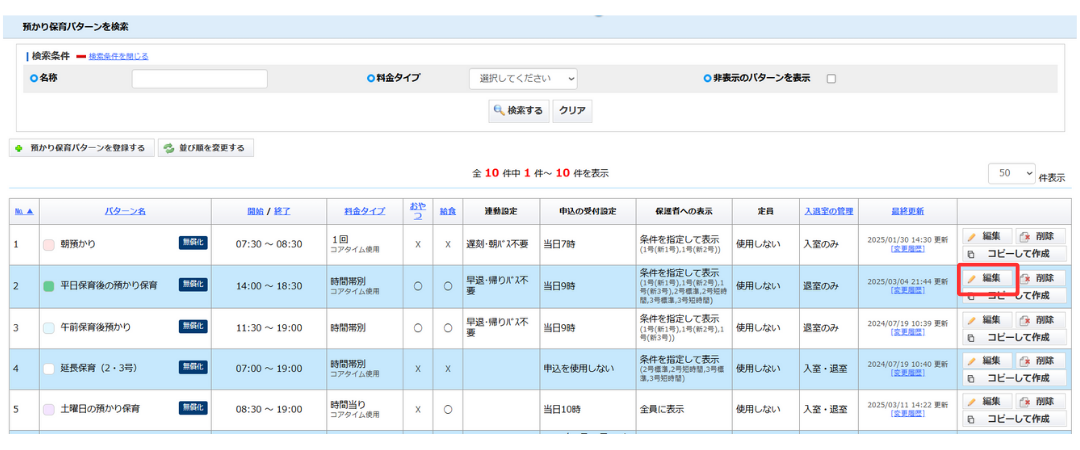
Task: Sort by No. column header
Action: (x=24, y=211)
